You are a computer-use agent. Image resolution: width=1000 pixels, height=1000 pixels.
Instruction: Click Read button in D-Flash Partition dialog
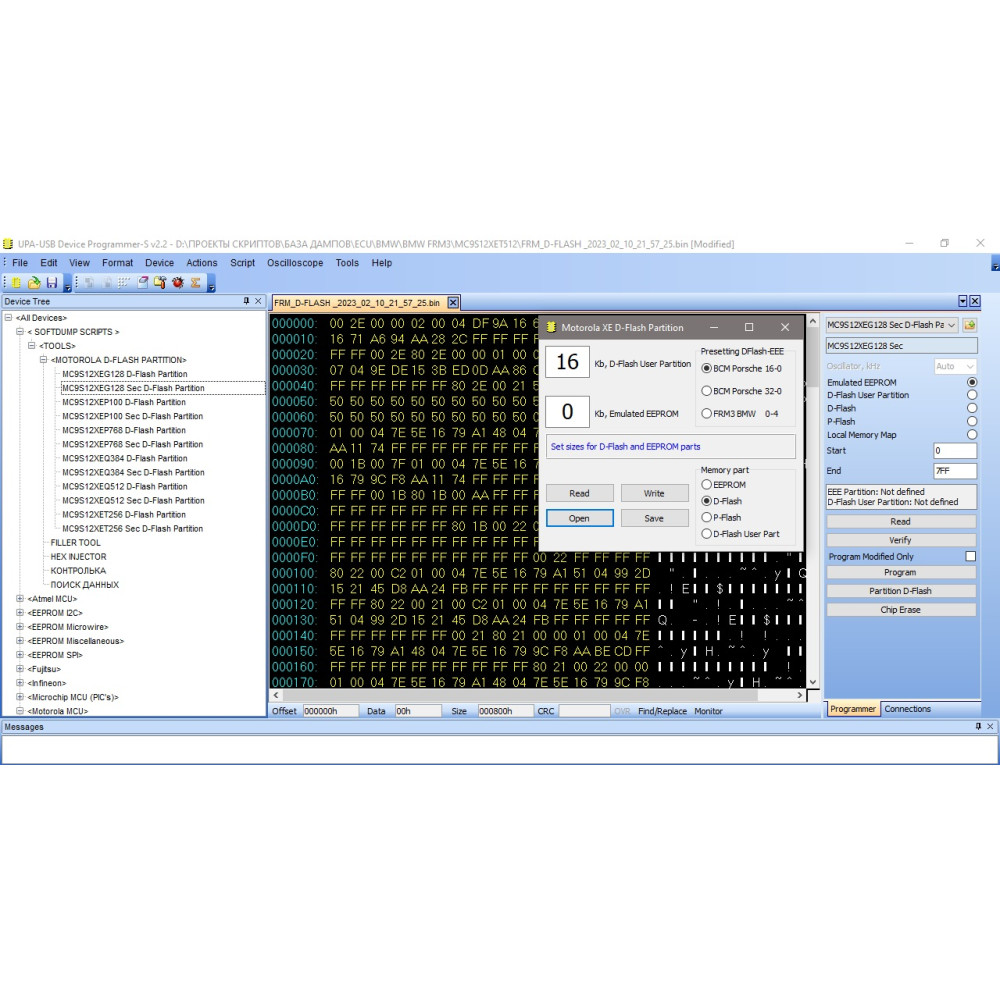(x=579, y=493)
